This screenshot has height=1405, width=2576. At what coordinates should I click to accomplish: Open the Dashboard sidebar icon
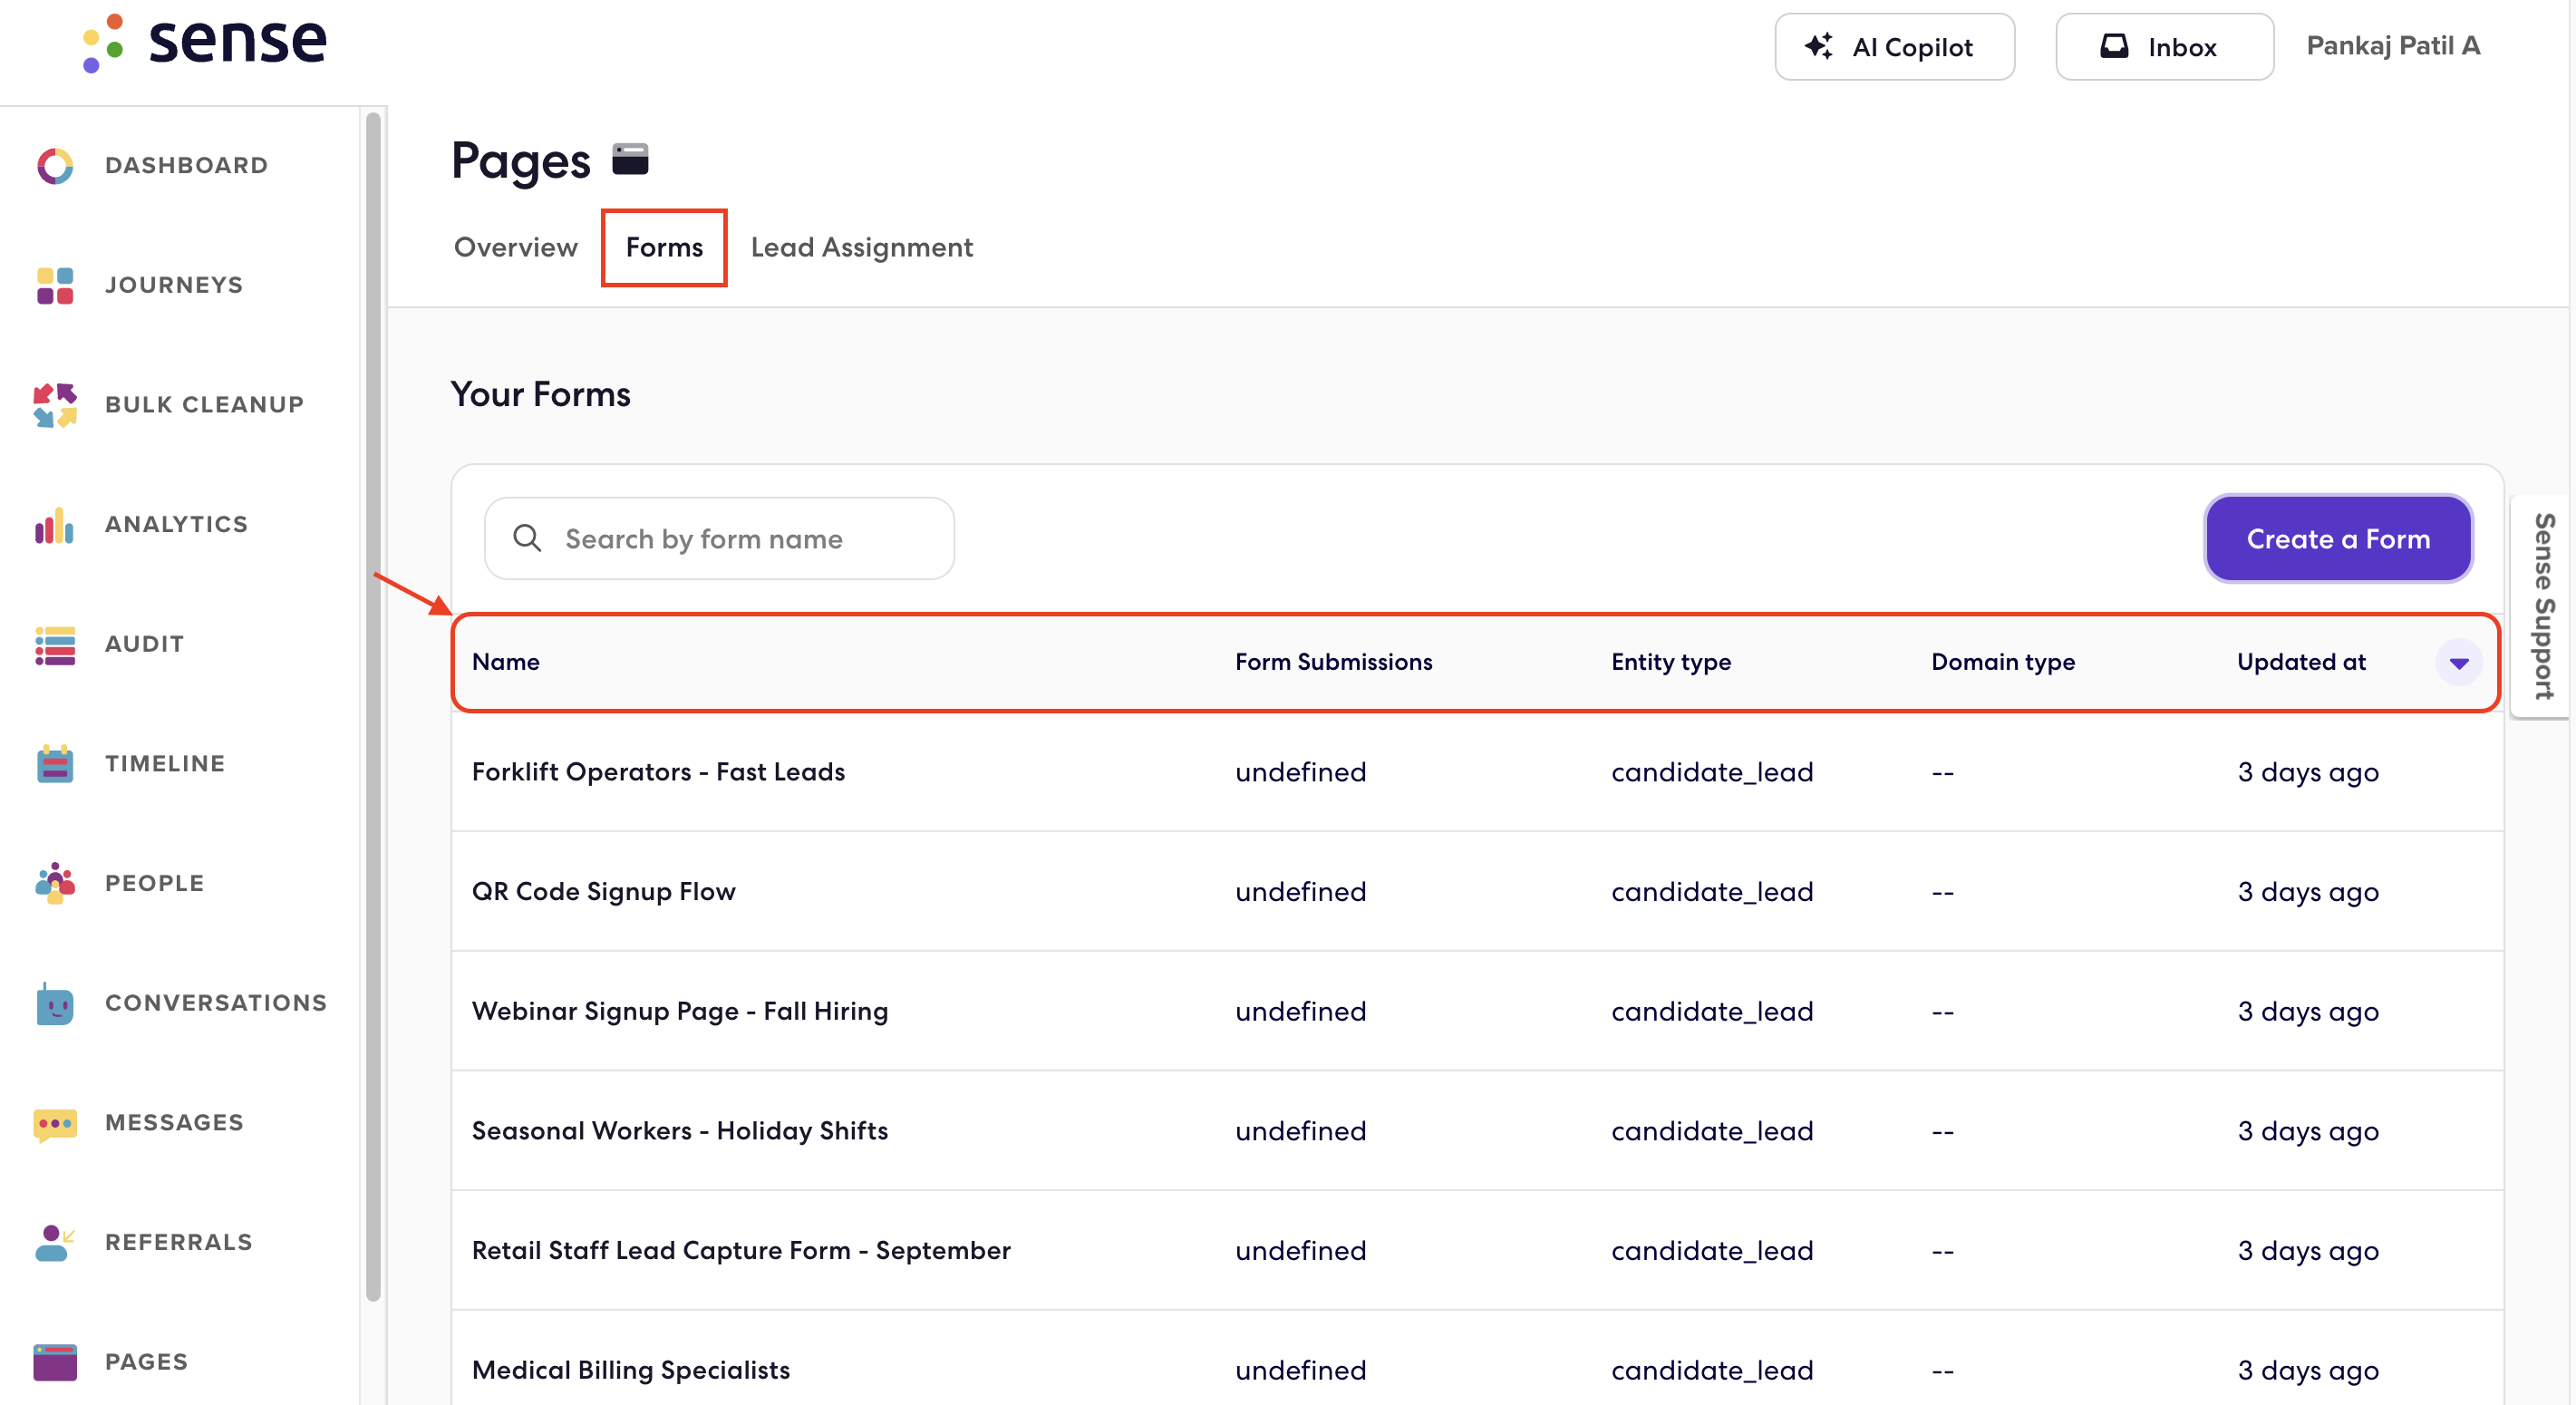(x=55, y=166)
